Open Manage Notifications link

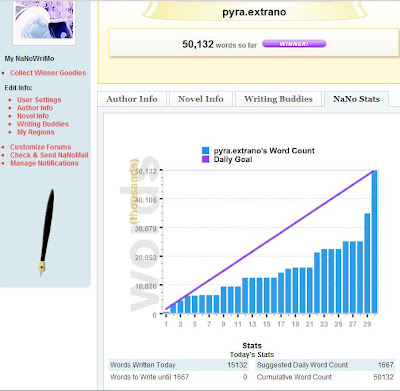pos(44,163)
